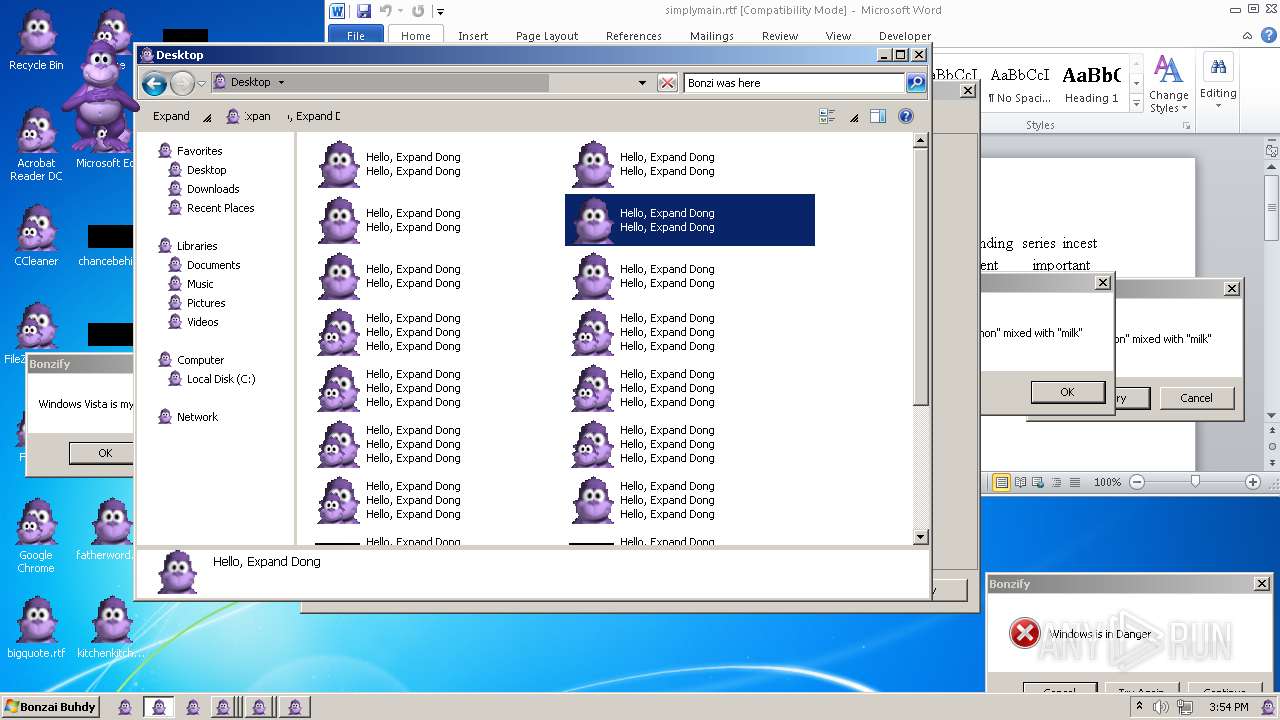Screen dimensions: 1280x720
Task: Click the Save icon in Word's quick access toolbar
Action: pyautogui.click(x=364, y=11)
